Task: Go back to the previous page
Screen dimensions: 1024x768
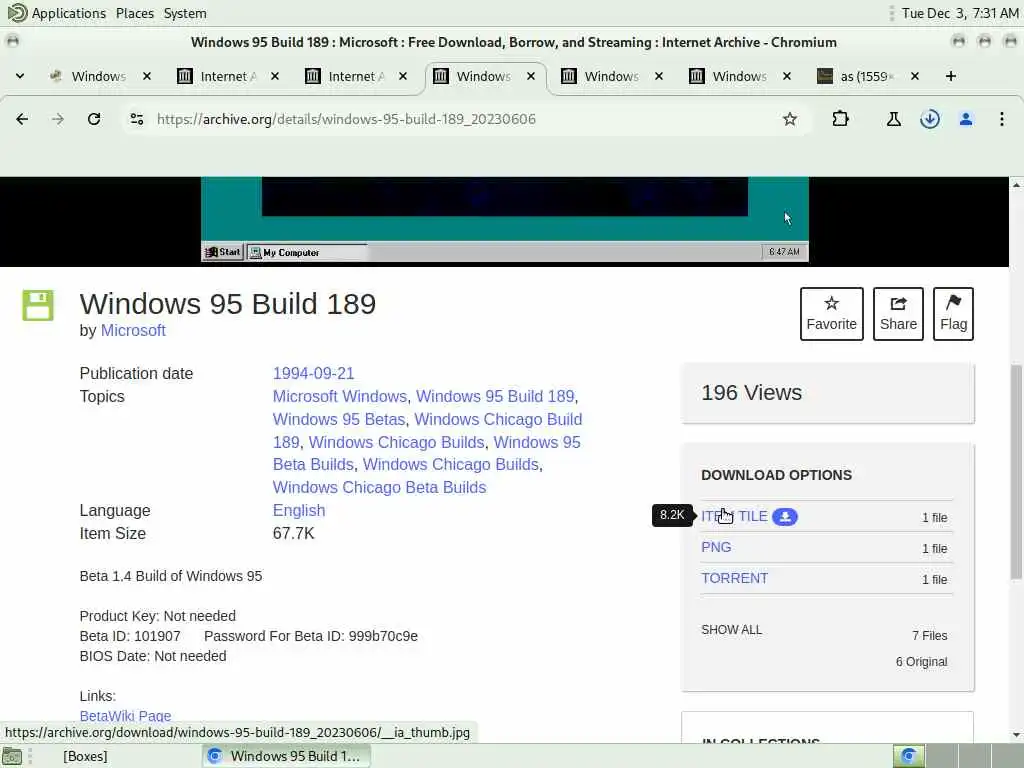Action: (x=22, y=119)
